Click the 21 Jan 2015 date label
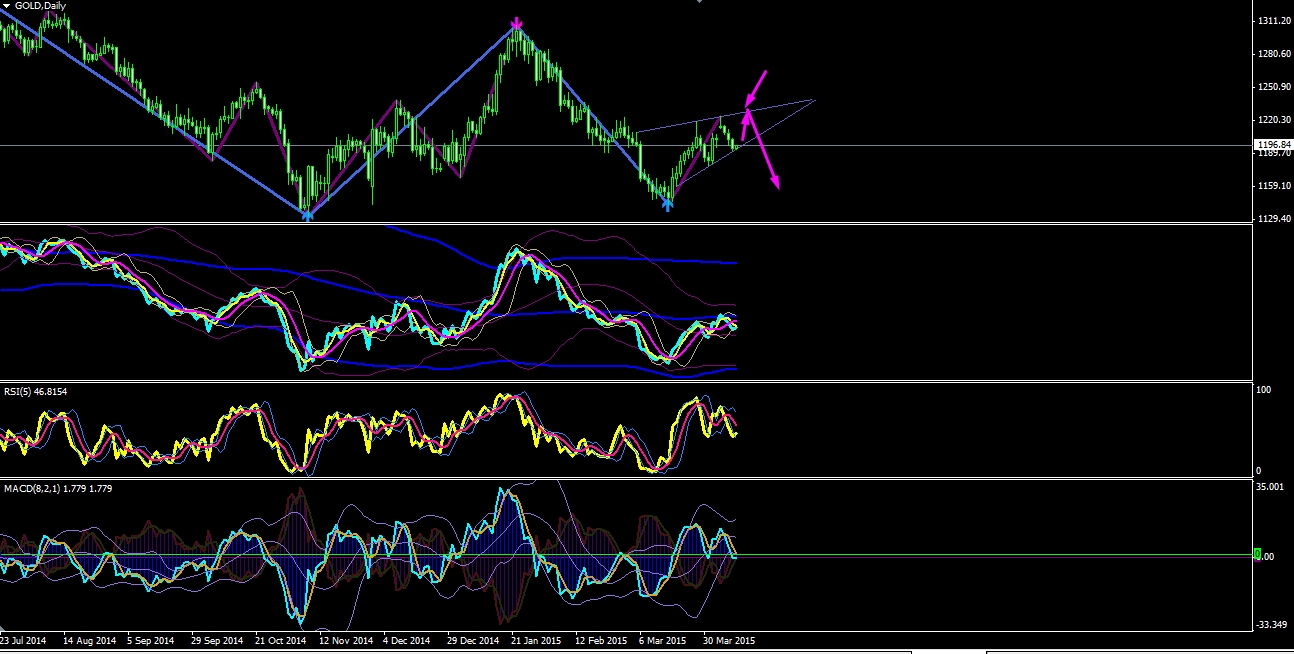This screenshot has height=654, width=1294. [x=538, y=640]
